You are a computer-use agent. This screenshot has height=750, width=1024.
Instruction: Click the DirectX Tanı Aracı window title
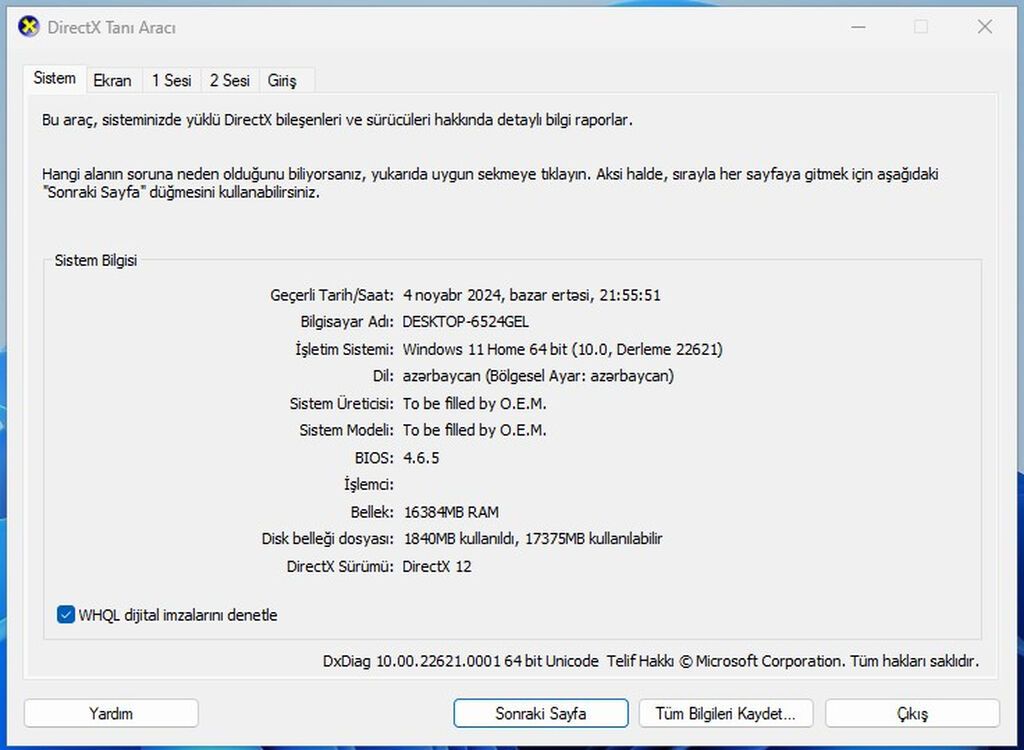[112, 27]
